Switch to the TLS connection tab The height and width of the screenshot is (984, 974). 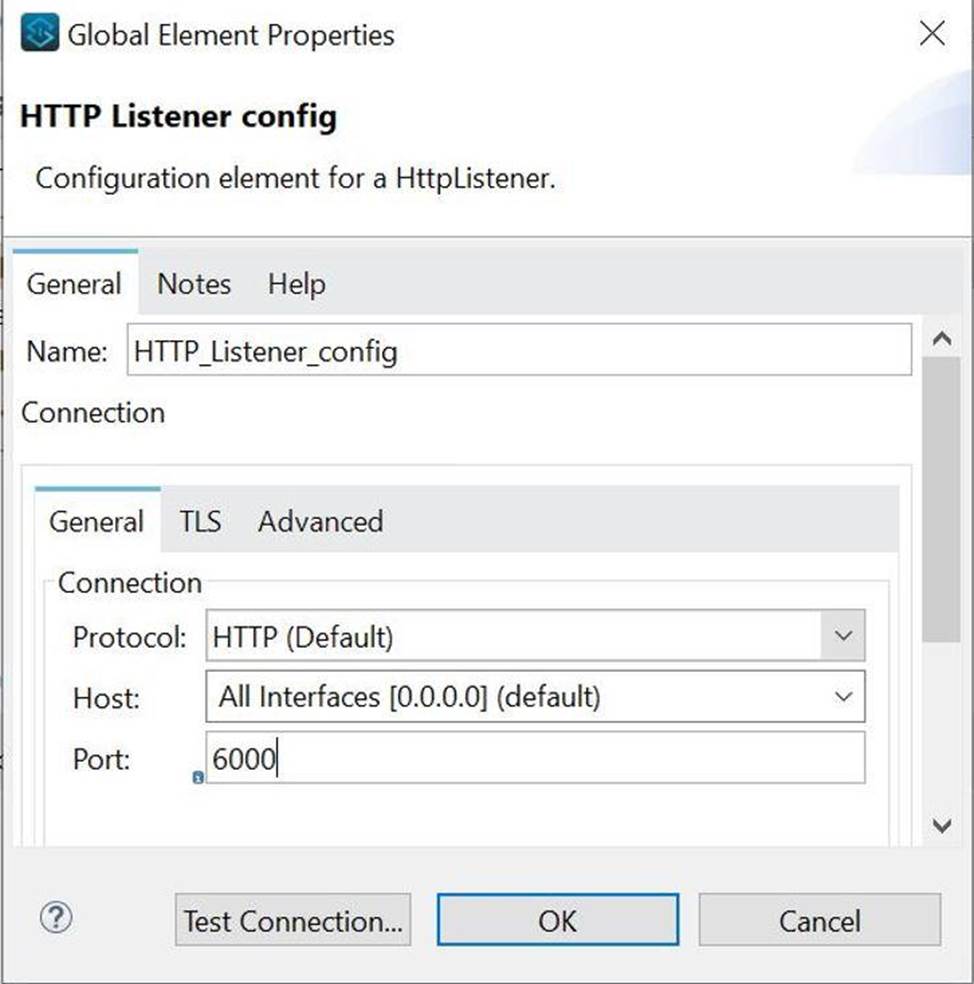[200, 521]
